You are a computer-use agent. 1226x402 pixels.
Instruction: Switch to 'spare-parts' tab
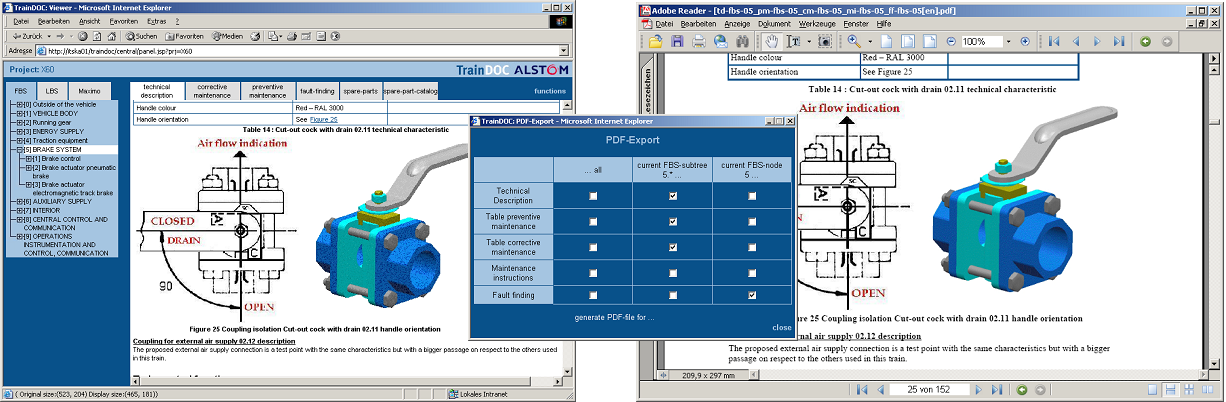click(359, 92)
